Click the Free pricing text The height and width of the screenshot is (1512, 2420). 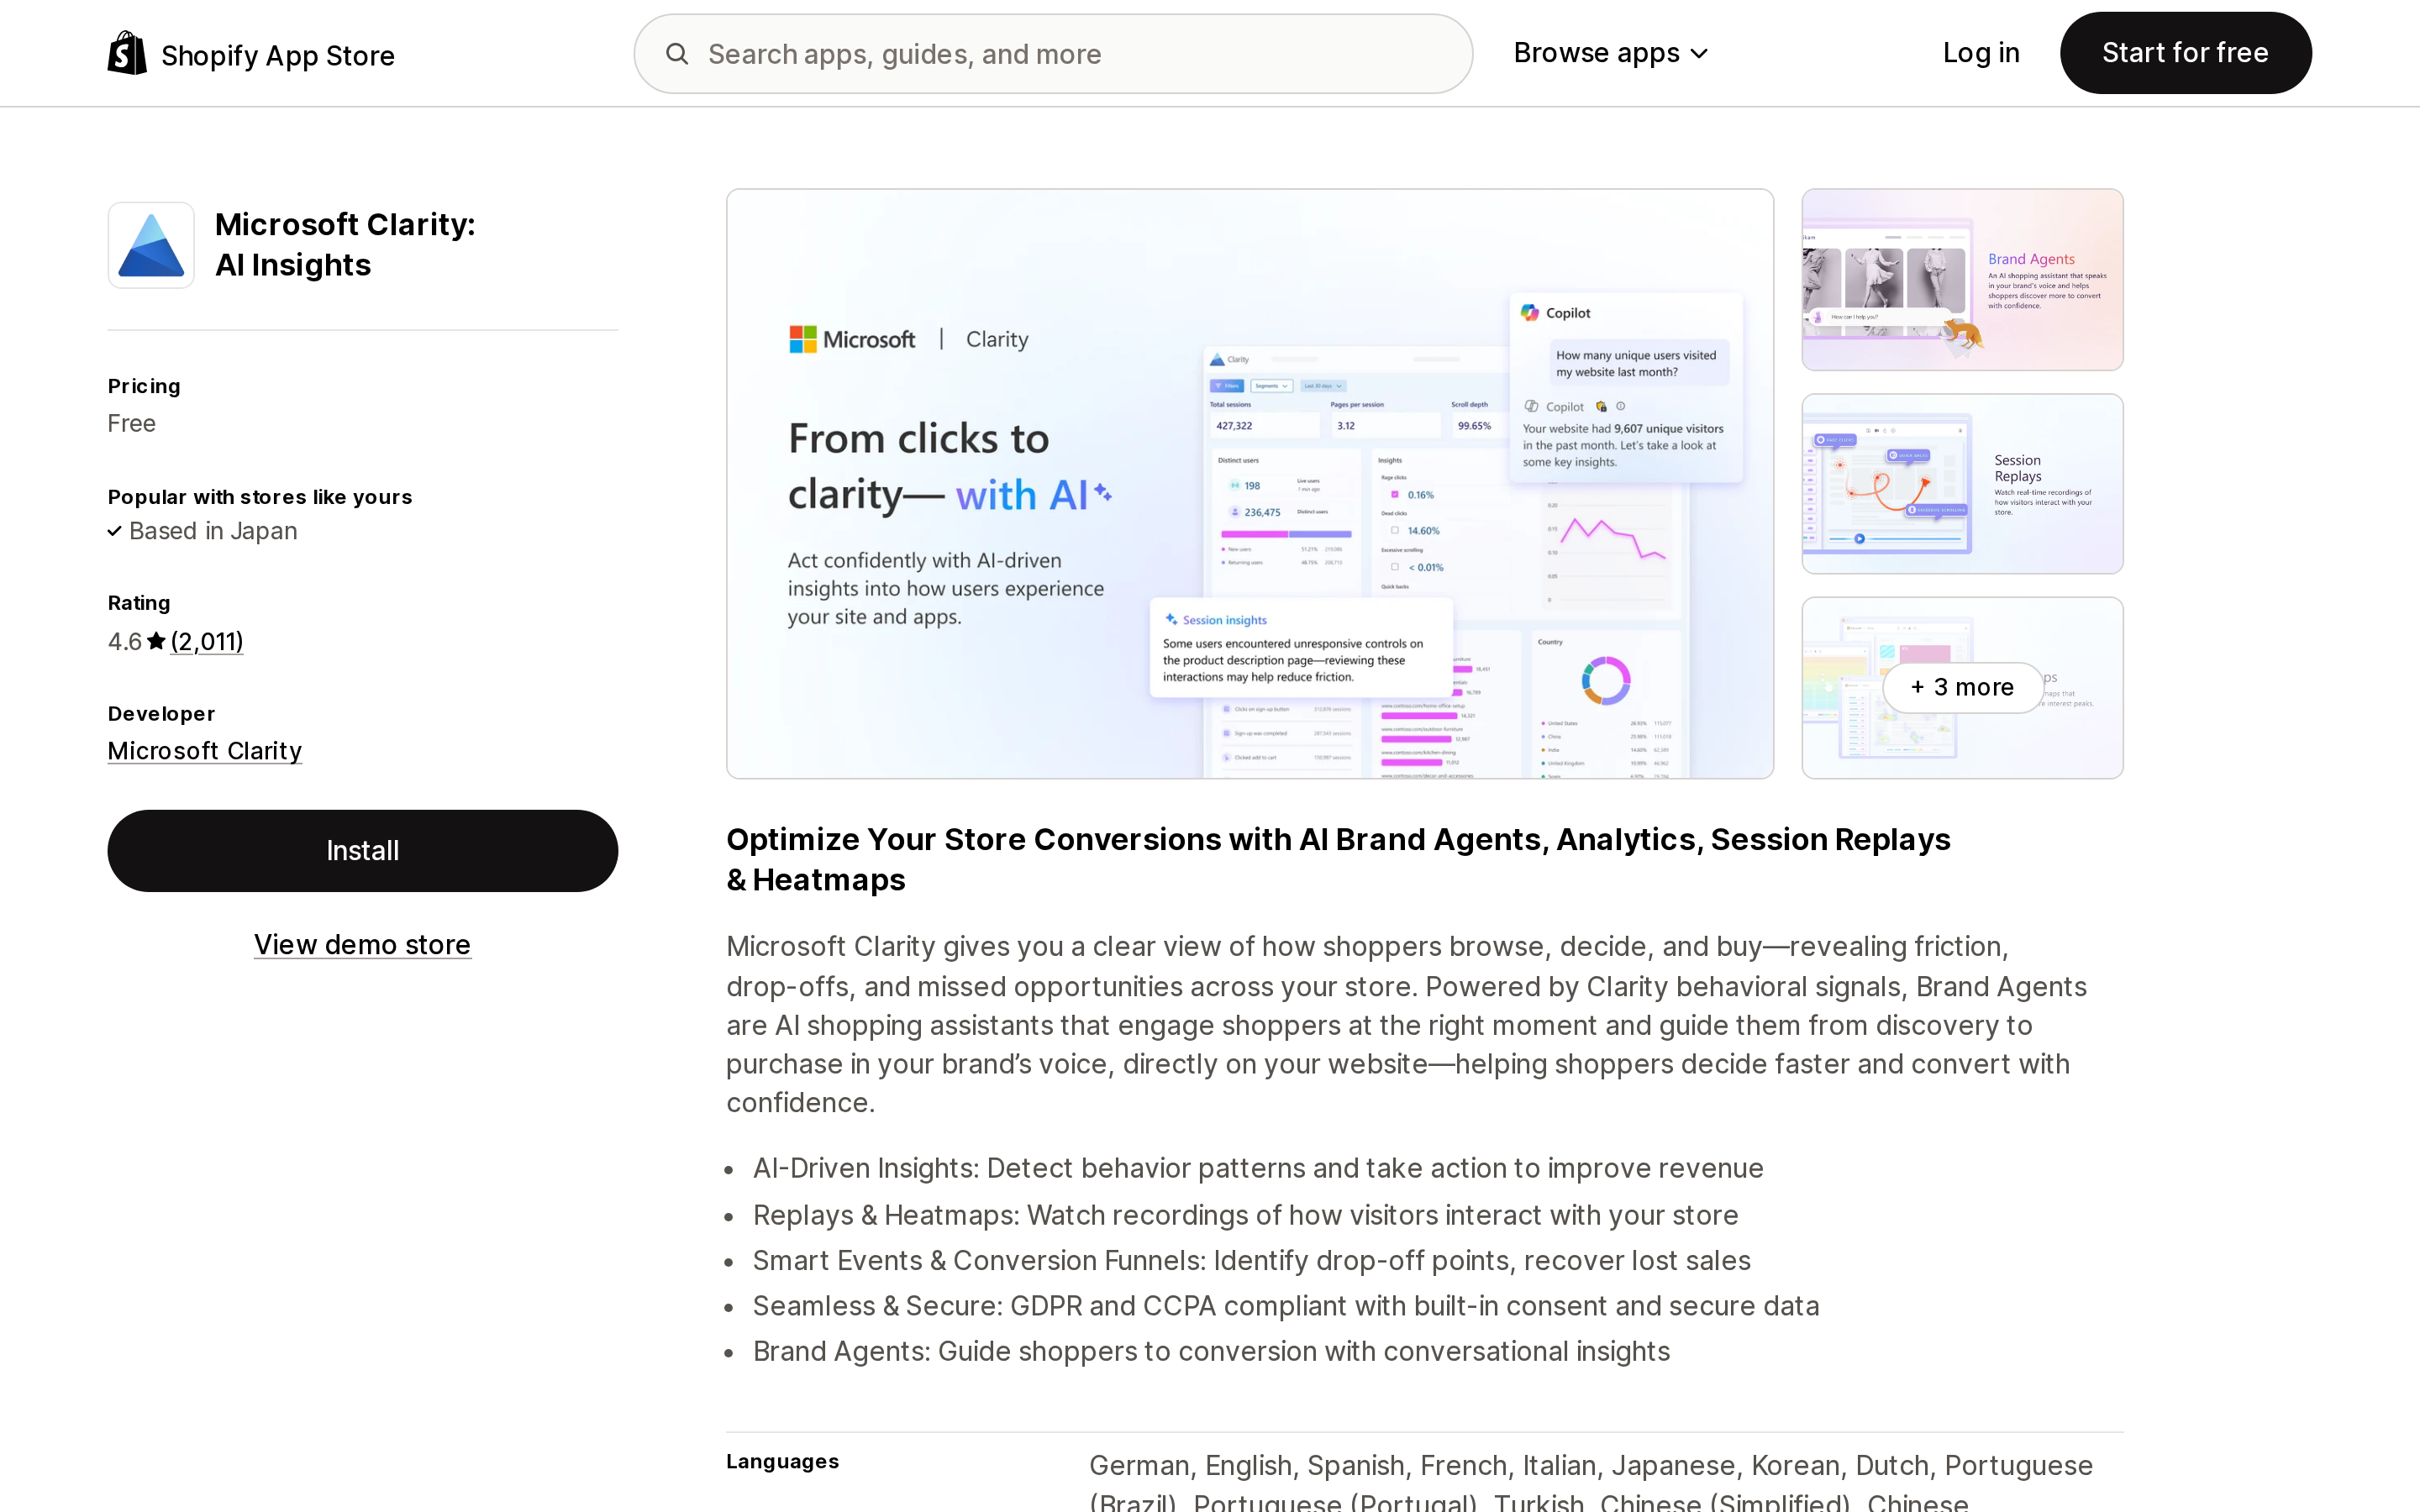coord(132,424)
